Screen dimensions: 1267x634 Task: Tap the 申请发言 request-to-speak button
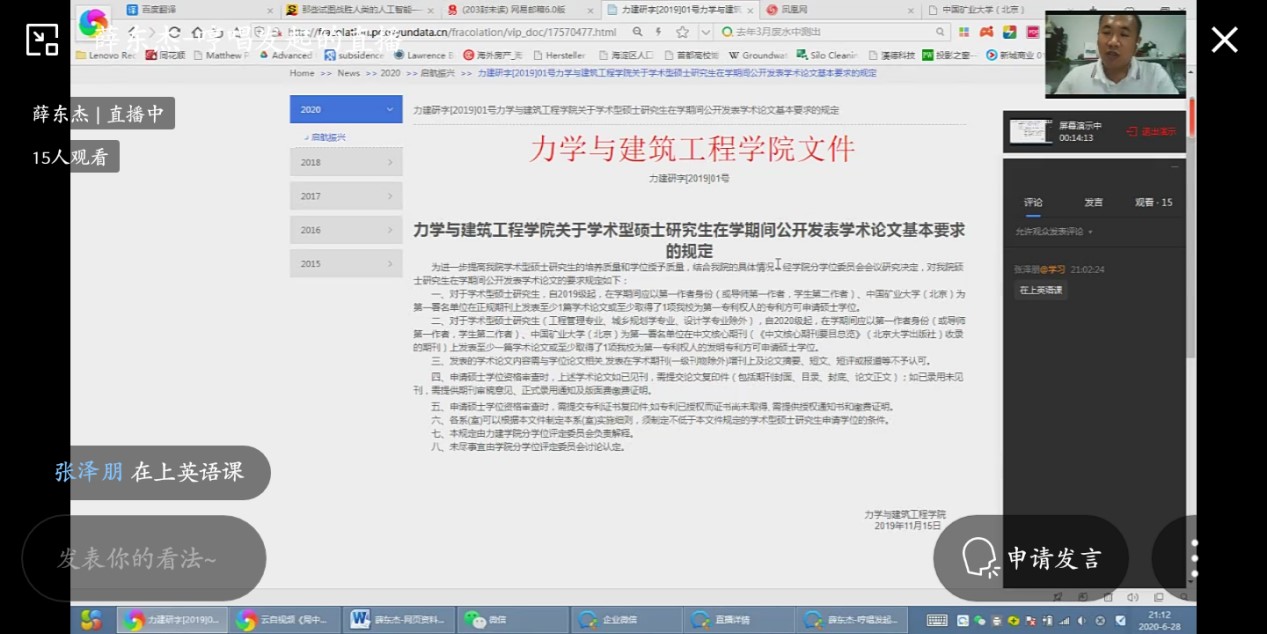(1031, 558)
